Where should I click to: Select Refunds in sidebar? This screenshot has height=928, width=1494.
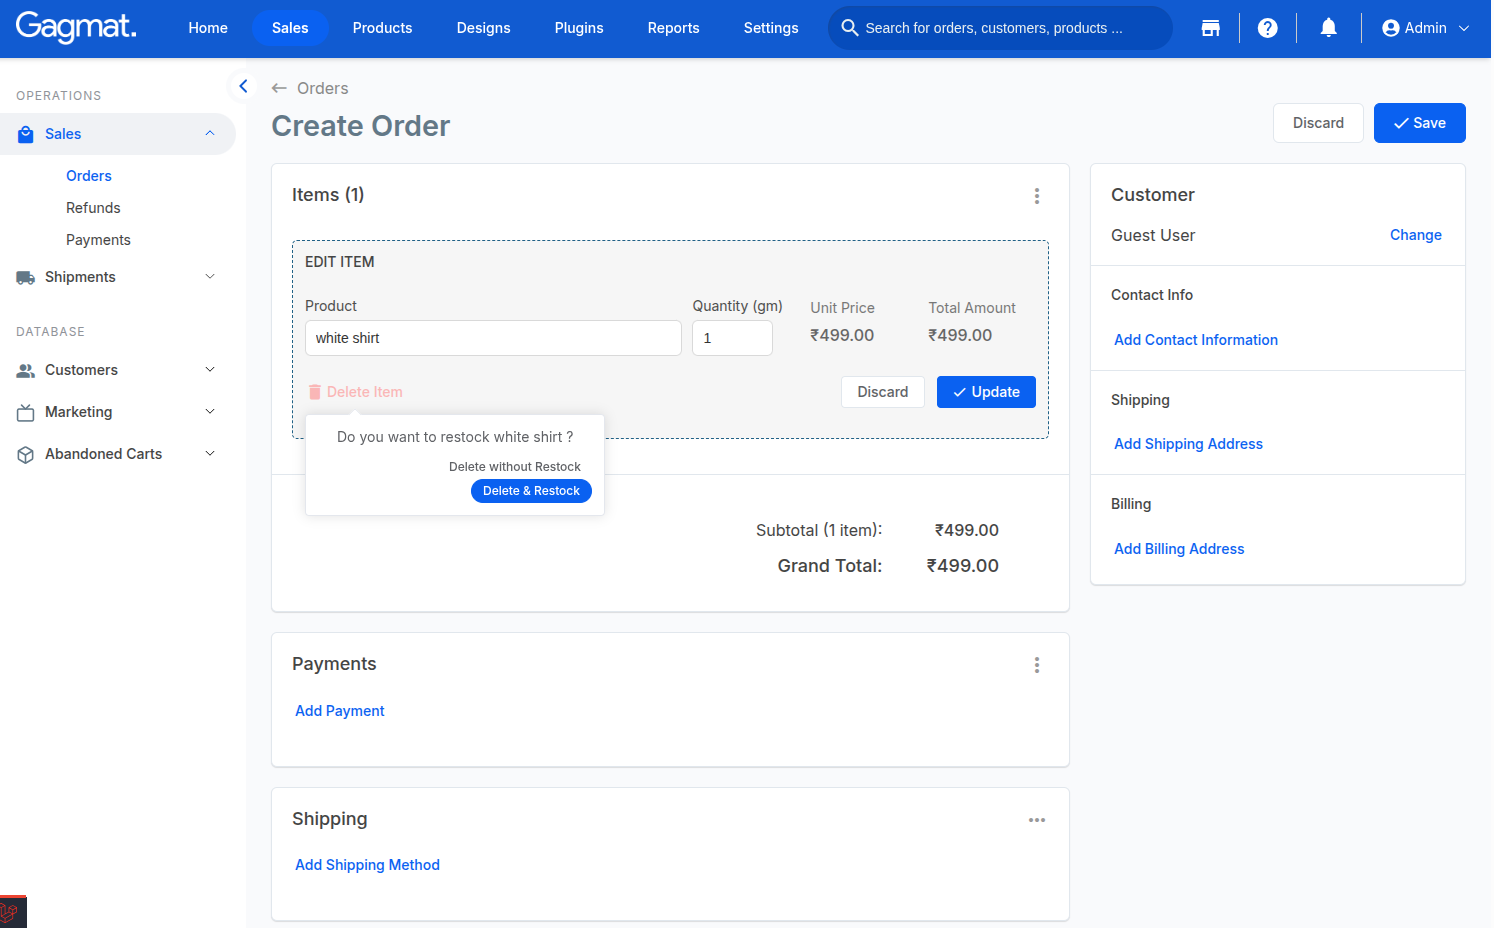coord(93,208)
